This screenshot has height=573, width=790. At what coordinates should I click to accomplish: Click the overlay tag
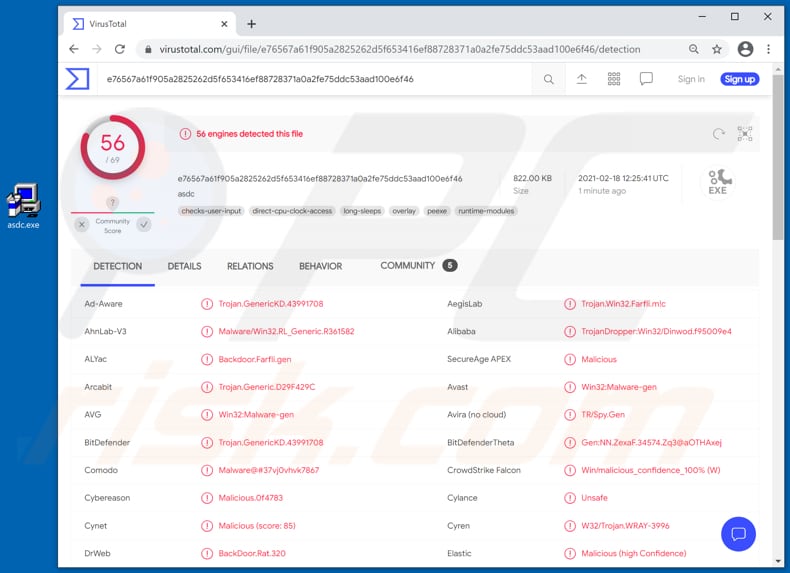pos(404,211)
